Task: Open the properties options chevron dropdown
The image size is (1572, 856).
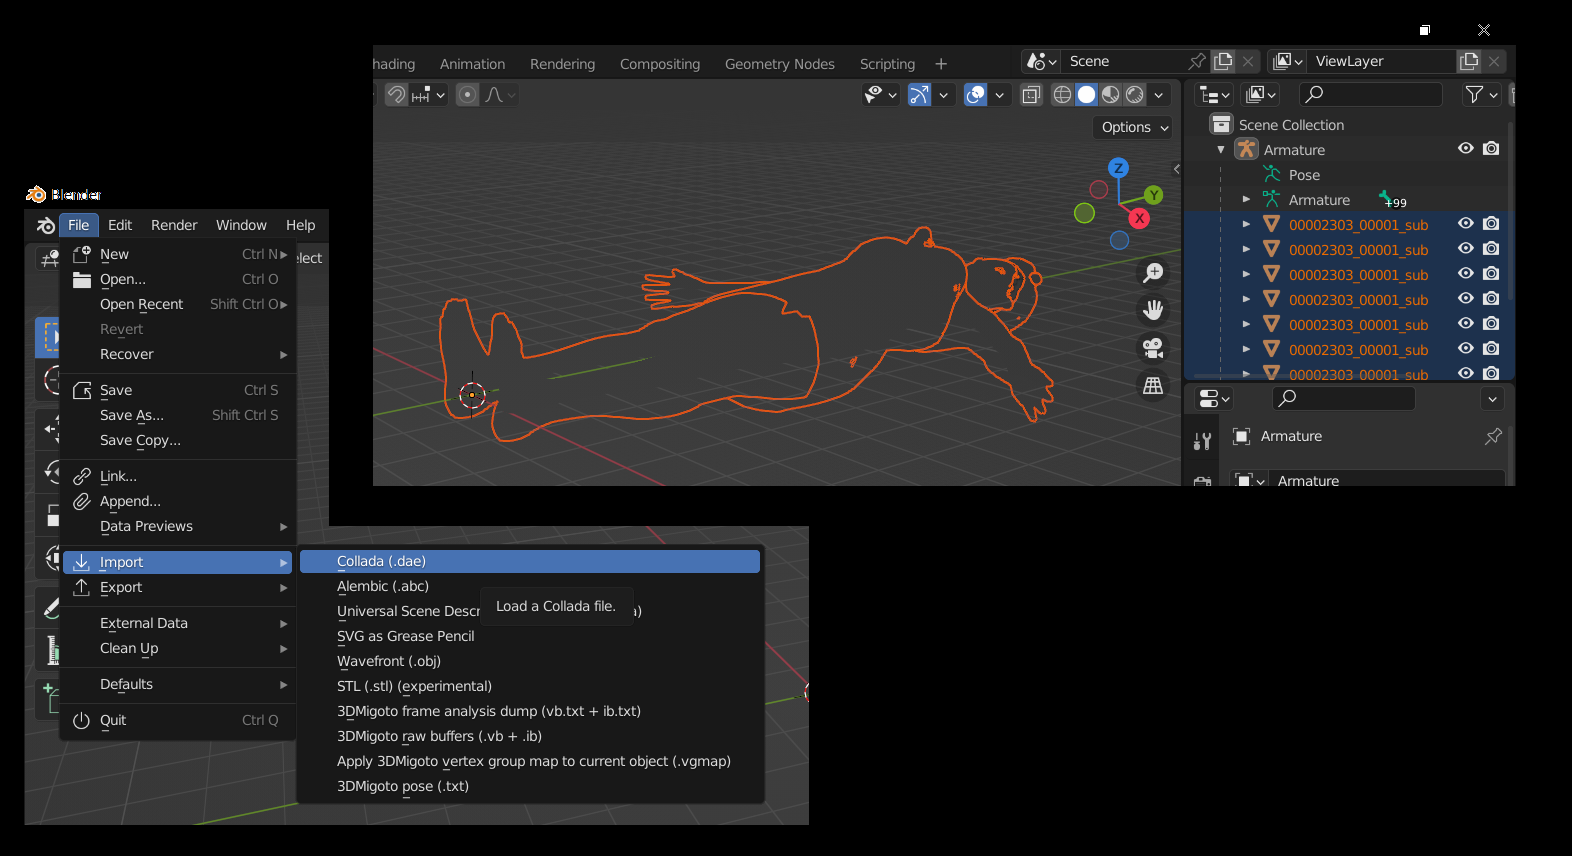Action: coord(1492,399)
